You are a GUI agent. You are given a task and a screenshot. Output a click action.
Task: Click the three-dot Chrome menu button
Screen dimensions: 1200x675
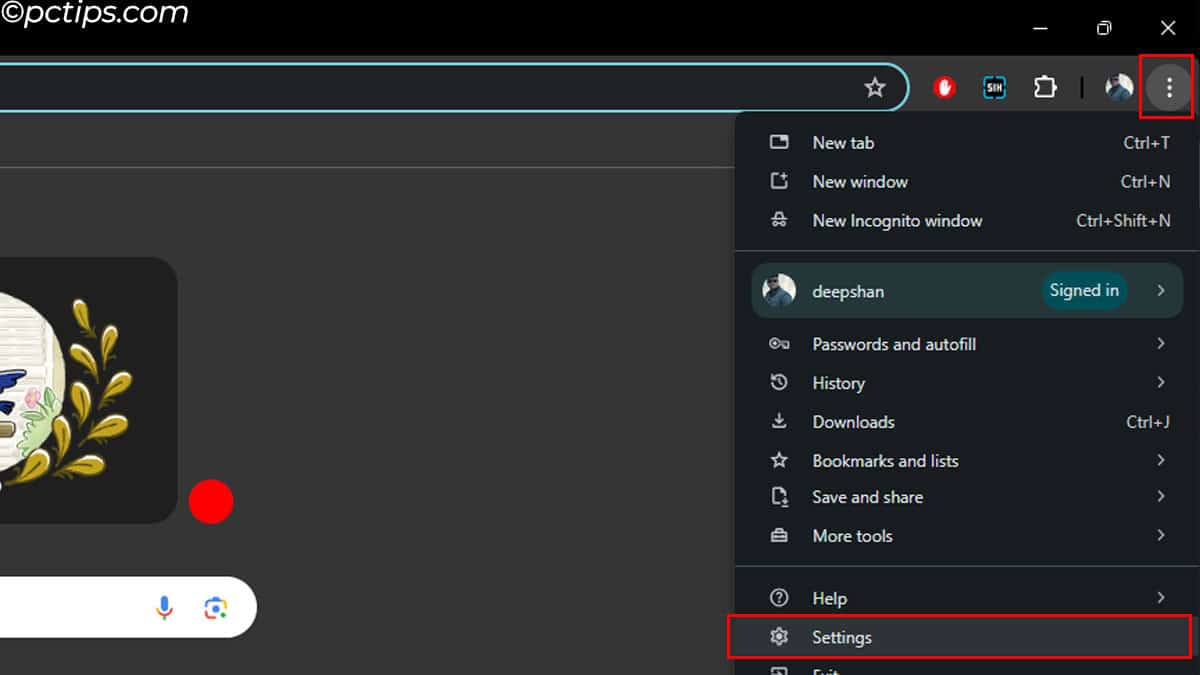[x=1168, y=88]
